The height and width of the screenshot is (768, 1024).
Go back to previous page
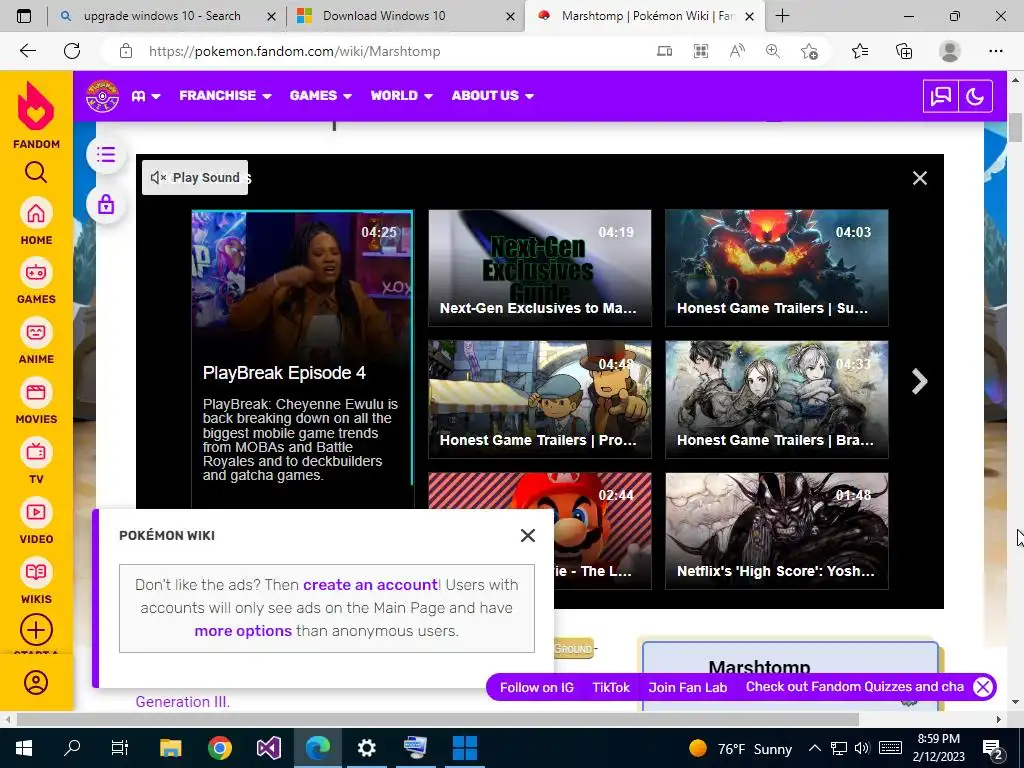point(27,51)
